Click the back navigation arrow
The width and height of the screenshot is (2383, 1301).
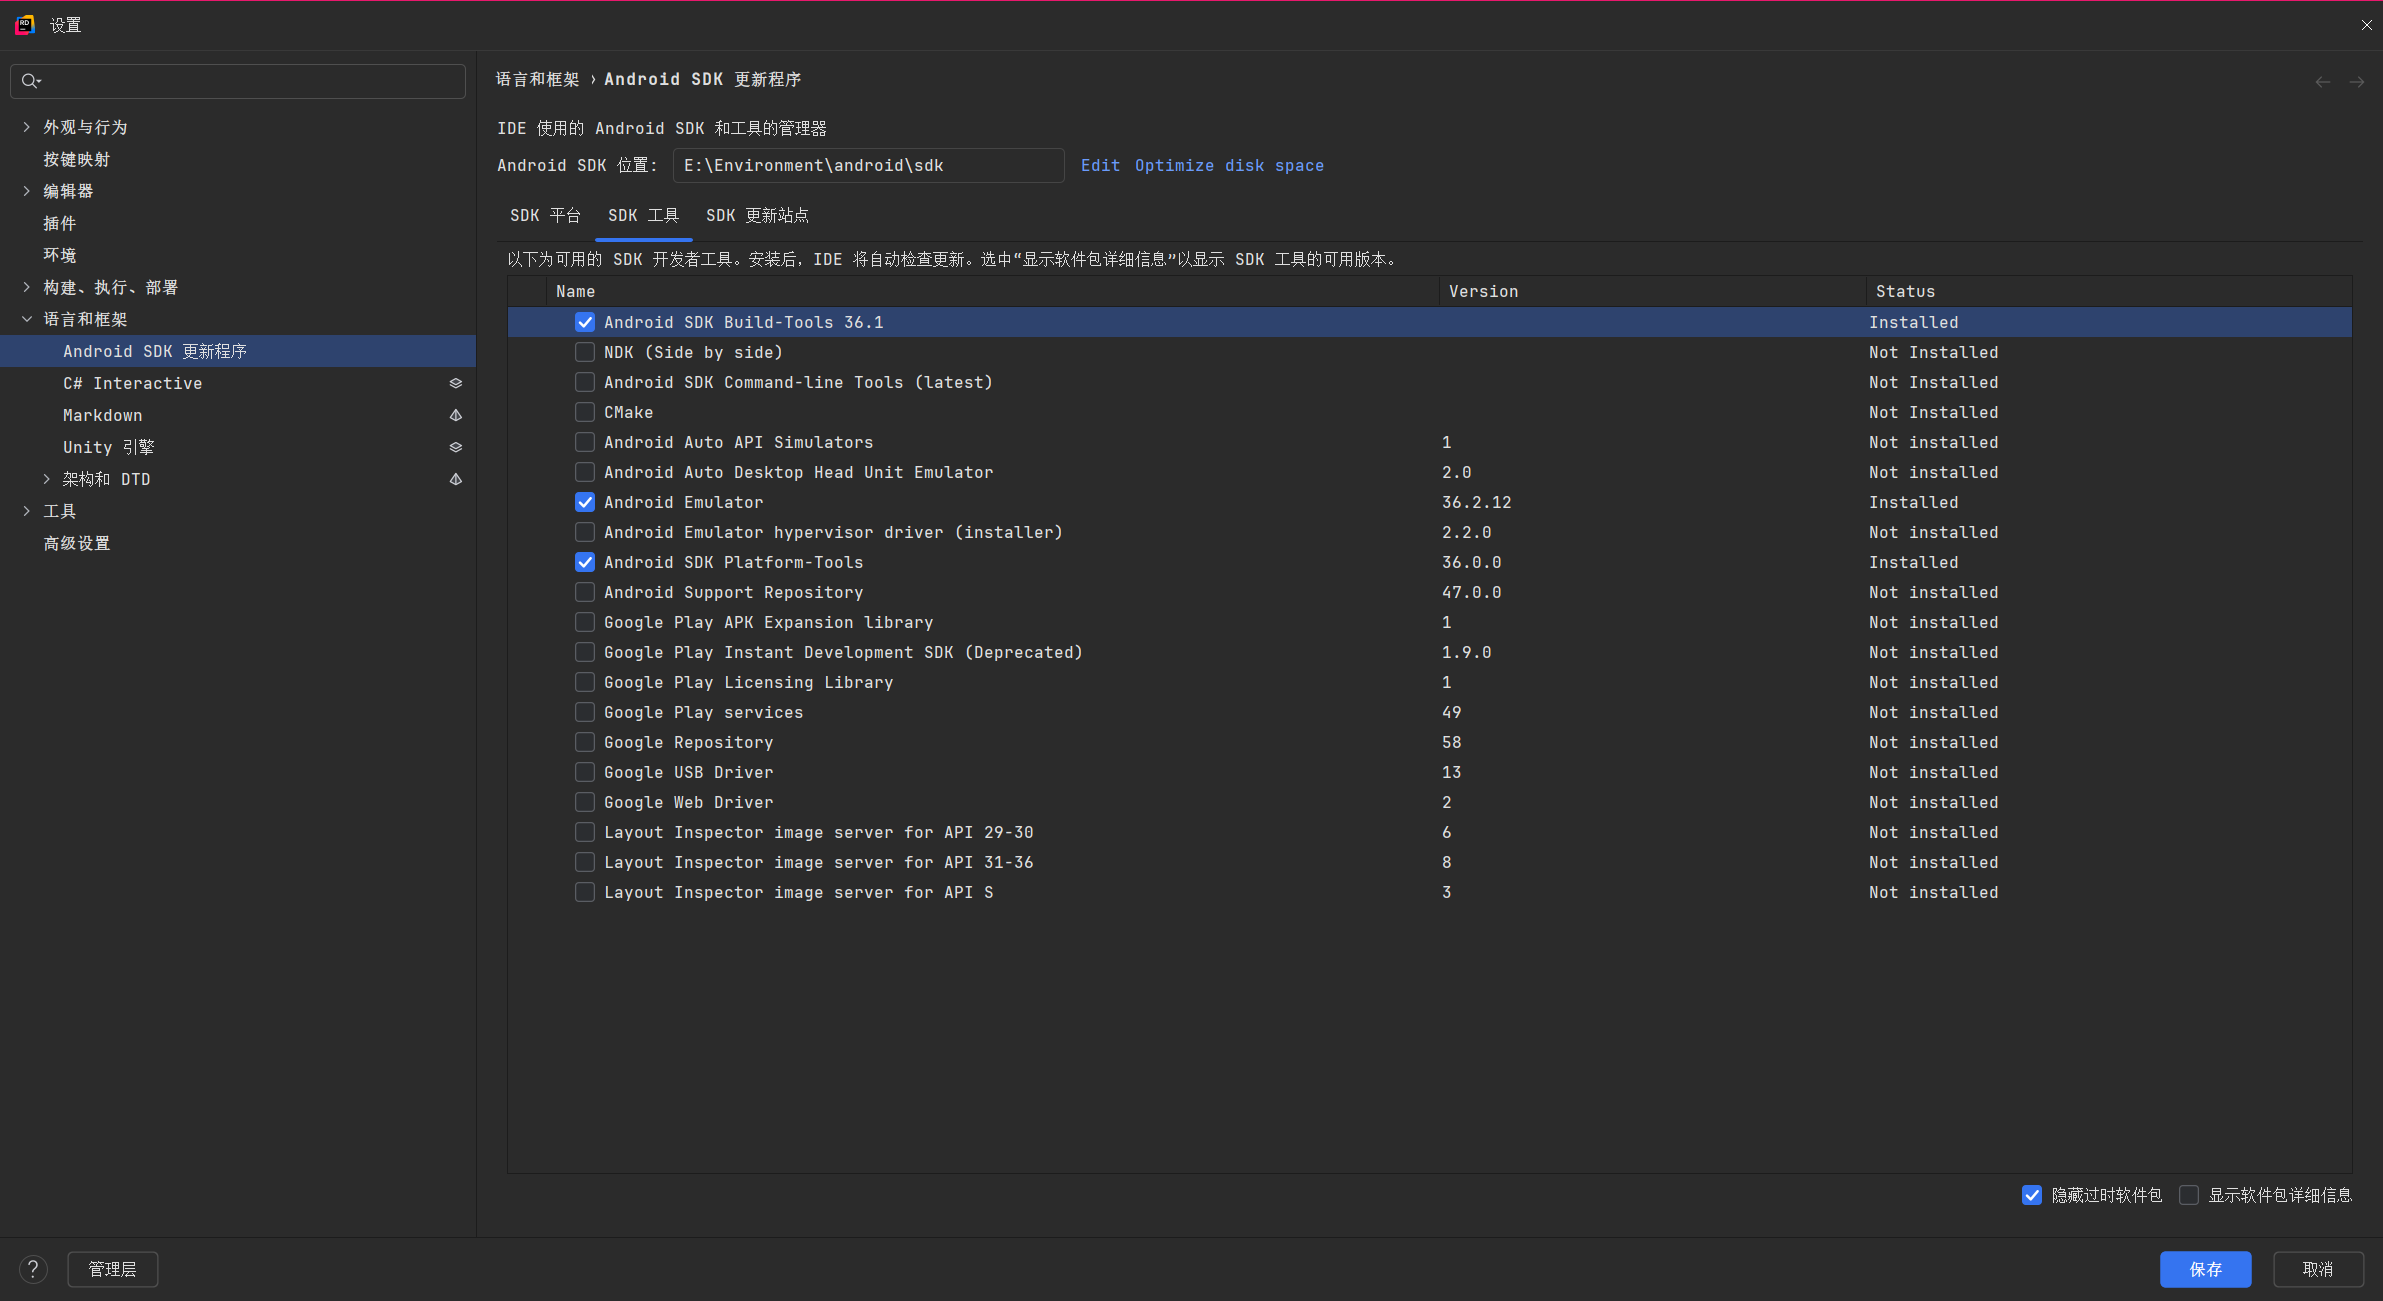tap(2322, 82)
